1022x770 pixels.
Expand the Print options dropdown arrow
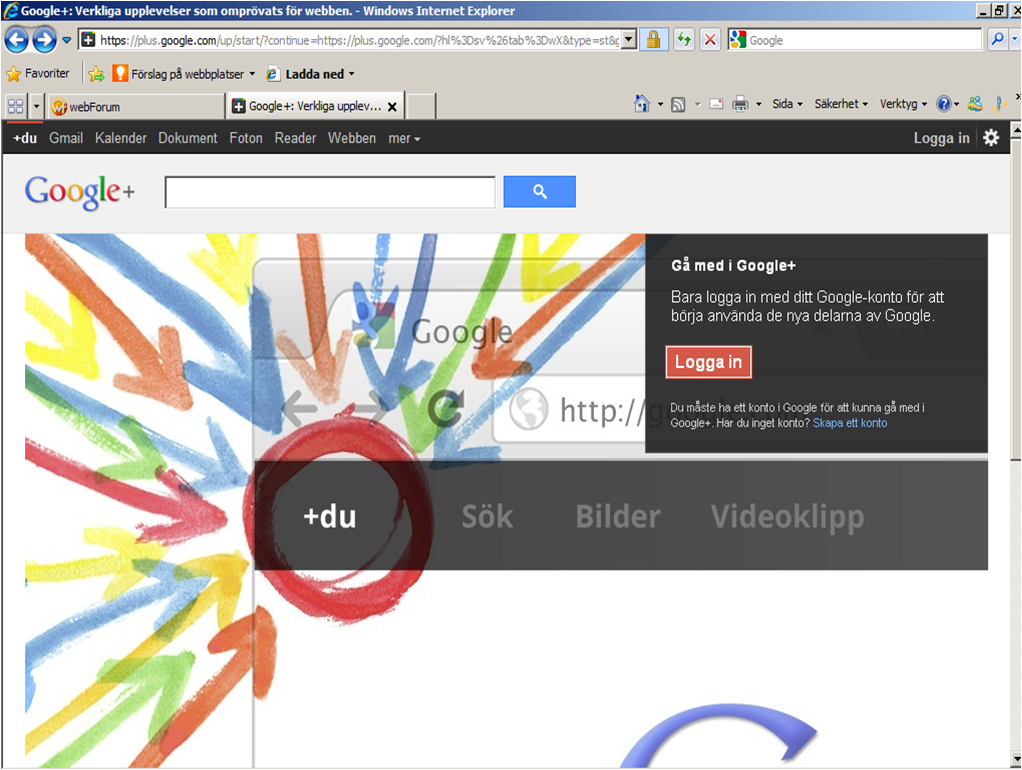pos(759,104)
